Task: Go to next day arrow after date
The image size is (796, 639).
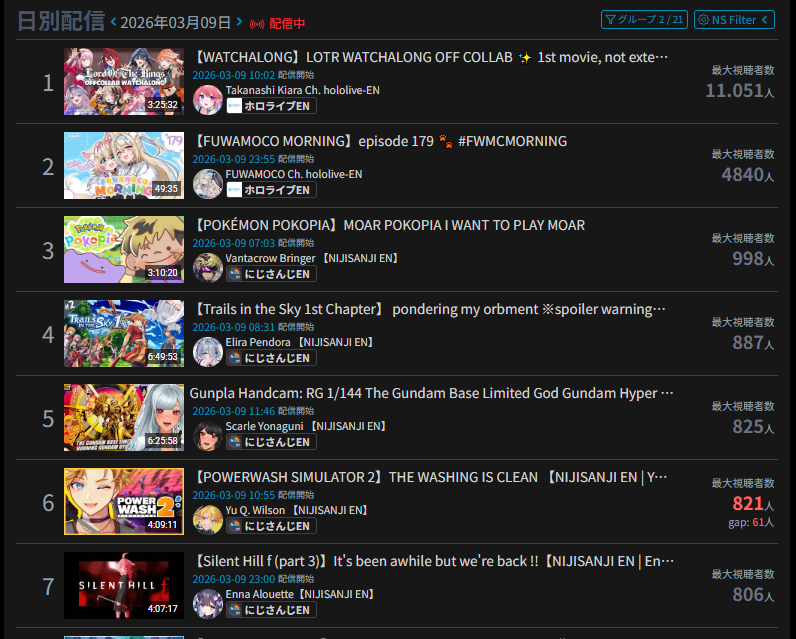Action: click(239, 22)
